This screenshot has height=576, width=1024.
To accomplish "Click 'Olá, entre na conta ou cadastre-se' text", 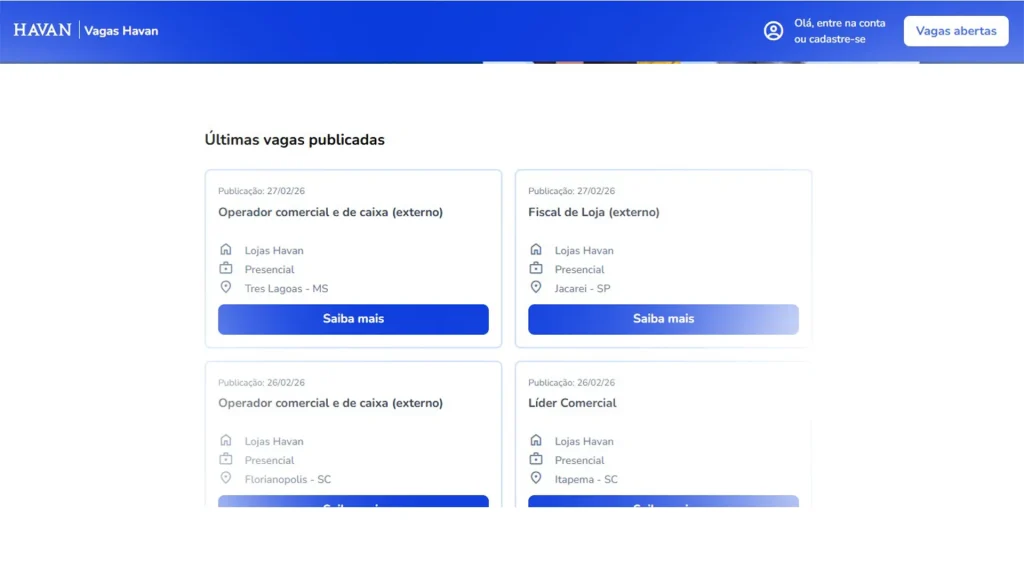I will coord(839,31).
